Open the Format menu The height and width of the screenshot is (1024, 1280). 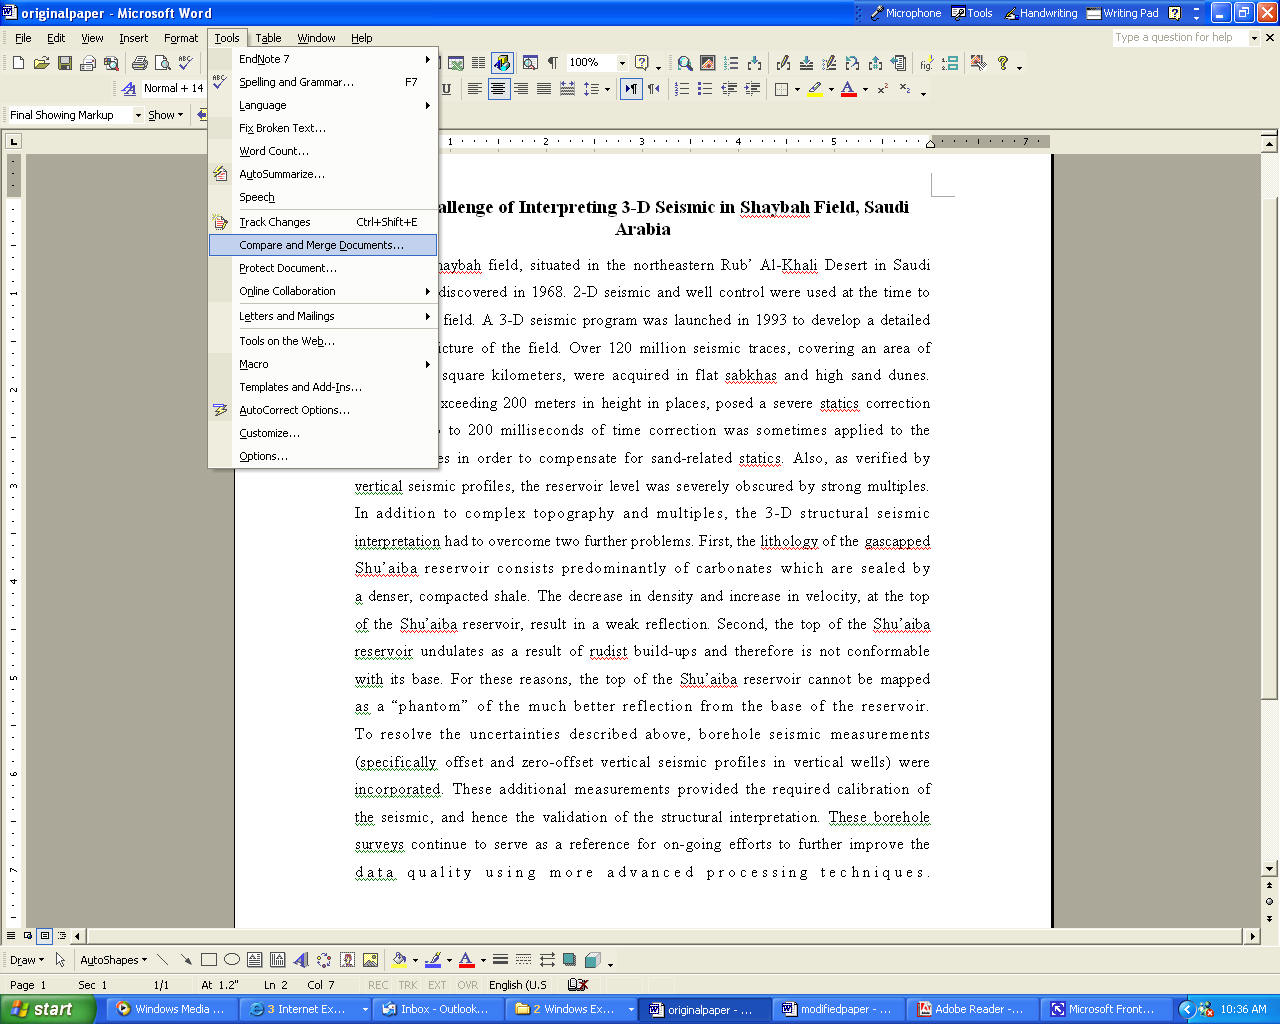181,38
